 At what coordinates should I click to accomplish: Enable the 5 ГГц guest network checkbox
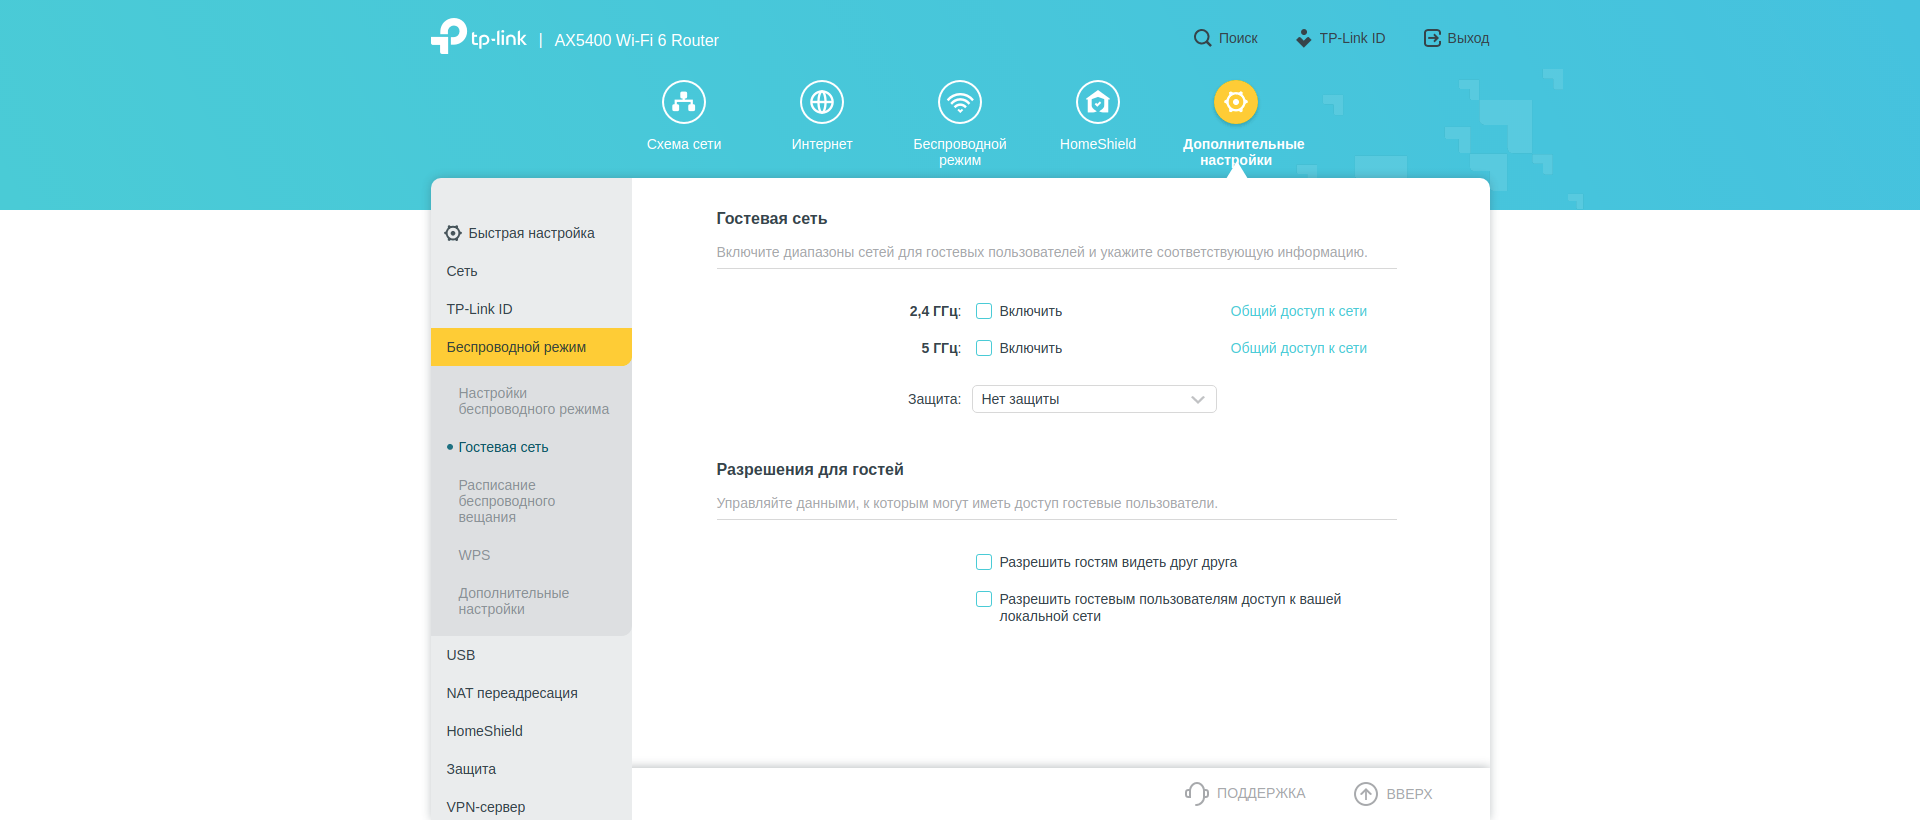984,348
